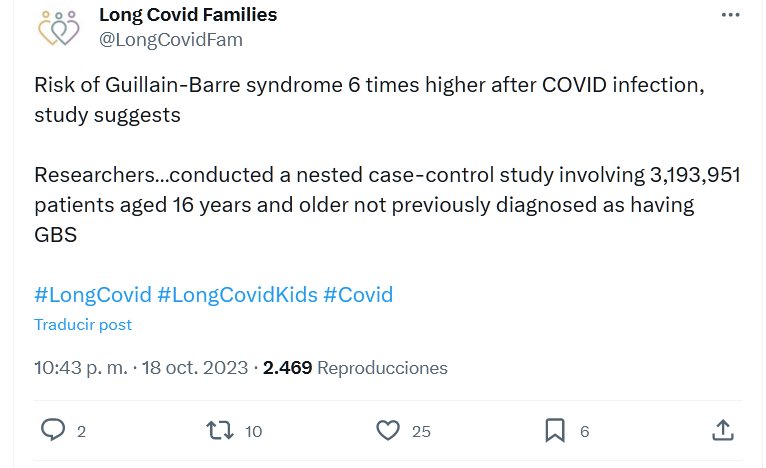Open the three-dot more options menu

pyautogui.click(x=732, y=16)
